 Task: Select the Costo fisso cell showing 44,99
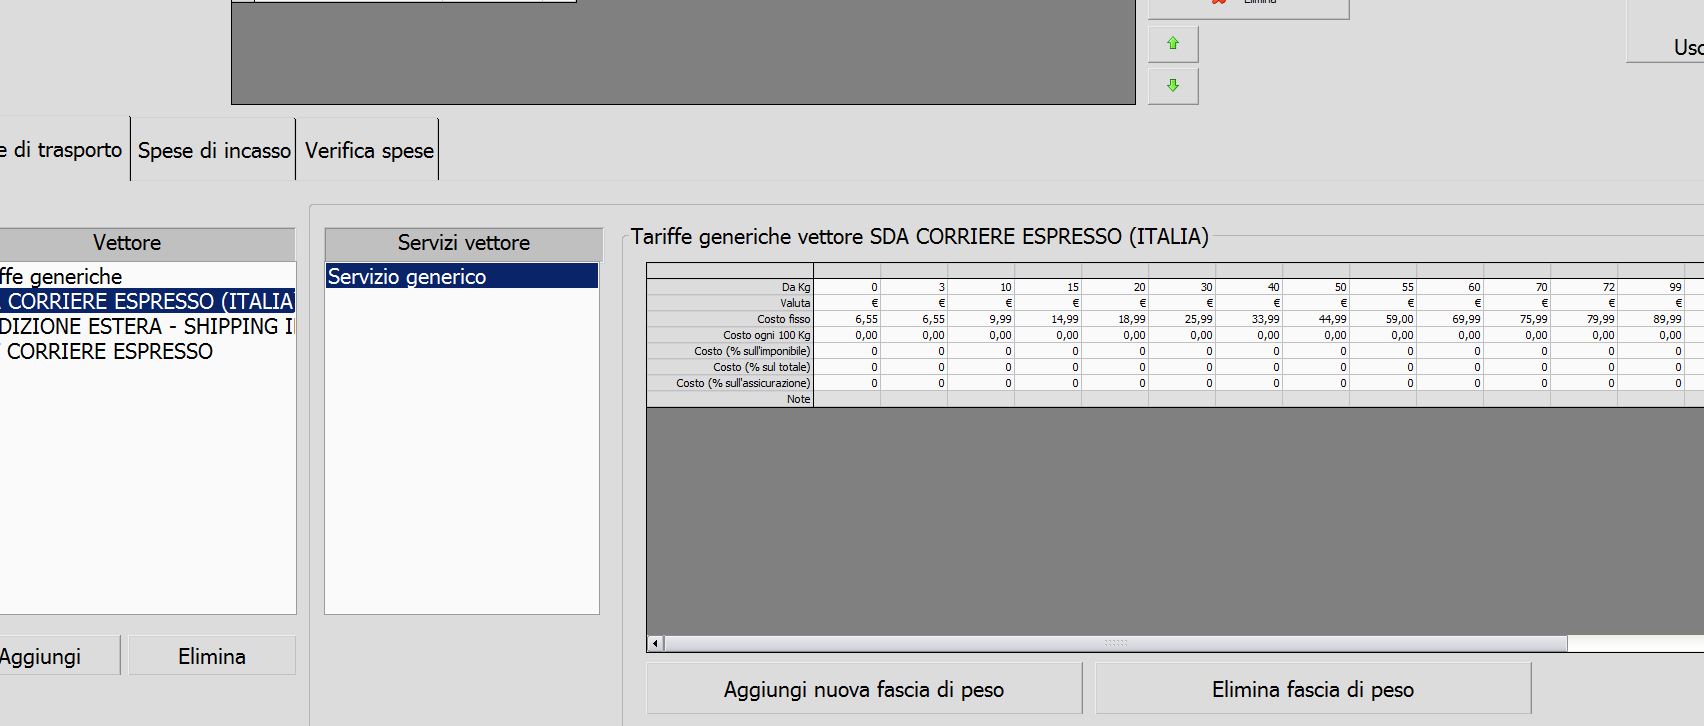[1316, 319]
